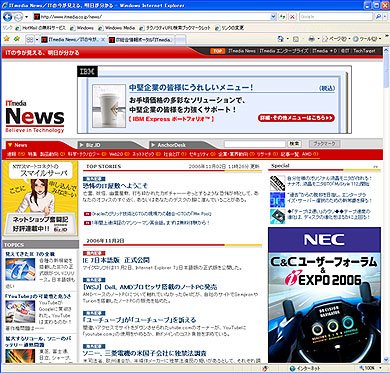Open 見えてきたIE 7の全貌 topic link
This screenshot has height=373, width=390.
click(x=30, y=254)
